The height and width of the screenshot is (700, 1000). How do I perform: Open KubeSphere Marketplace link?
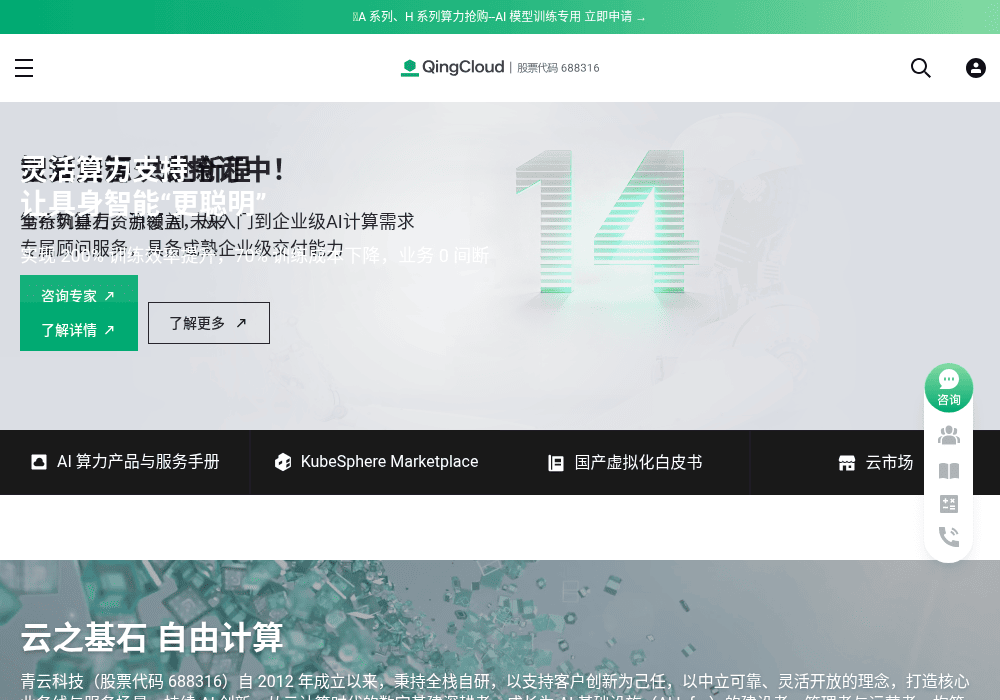tap(376, 462)
